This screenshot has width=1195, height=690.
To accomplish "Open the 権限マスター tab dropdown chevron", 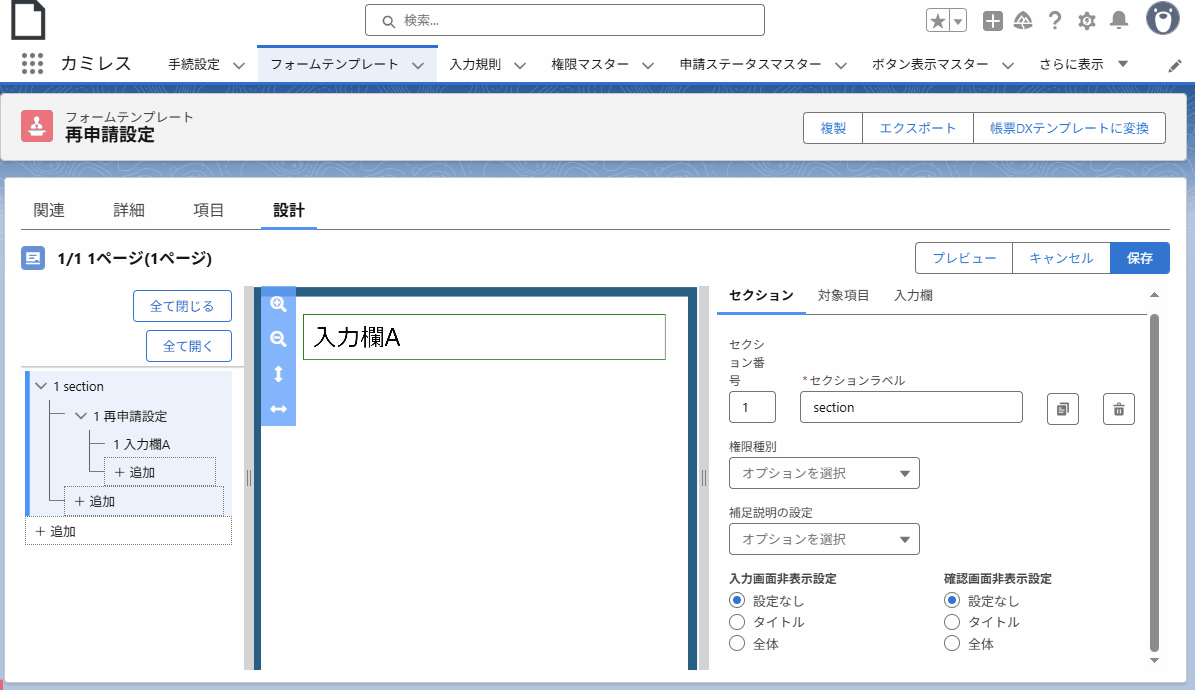I will point(648,66).
